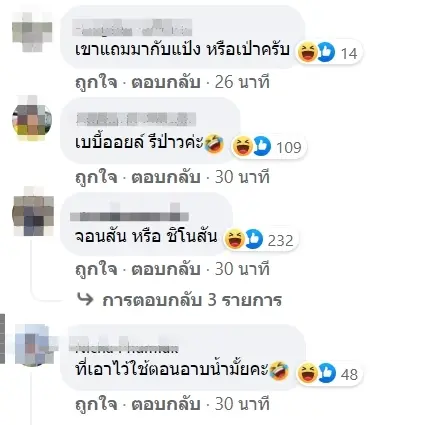The width and height of the screenshot is (439, 425).
Task: Reply to the comment posted 26 นาที ago
Action: coord(165,82)
